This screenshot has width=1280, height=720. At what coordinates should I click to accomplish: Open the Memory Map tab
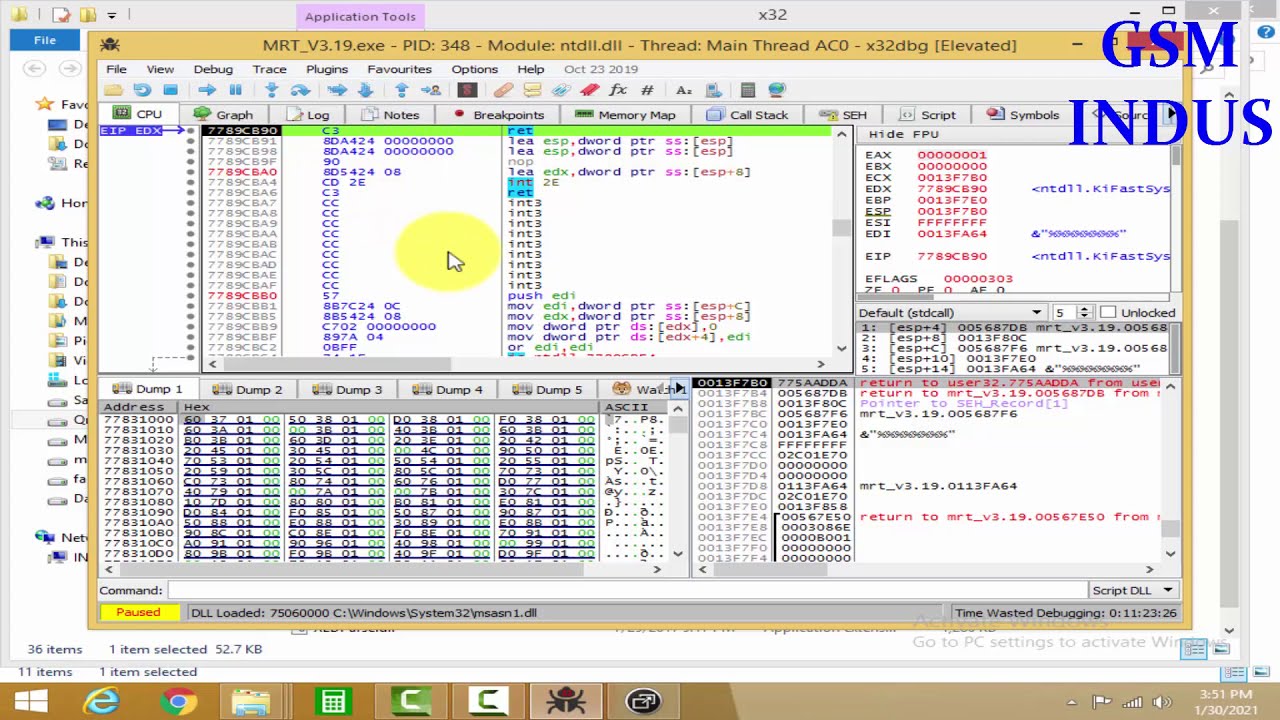point(626,115)
